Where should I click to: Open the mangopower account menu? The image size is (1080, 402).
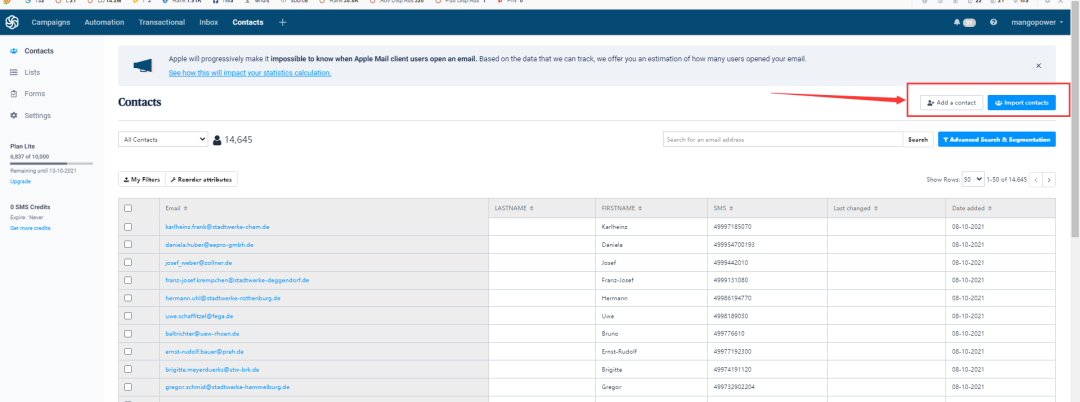(1037, 23)
